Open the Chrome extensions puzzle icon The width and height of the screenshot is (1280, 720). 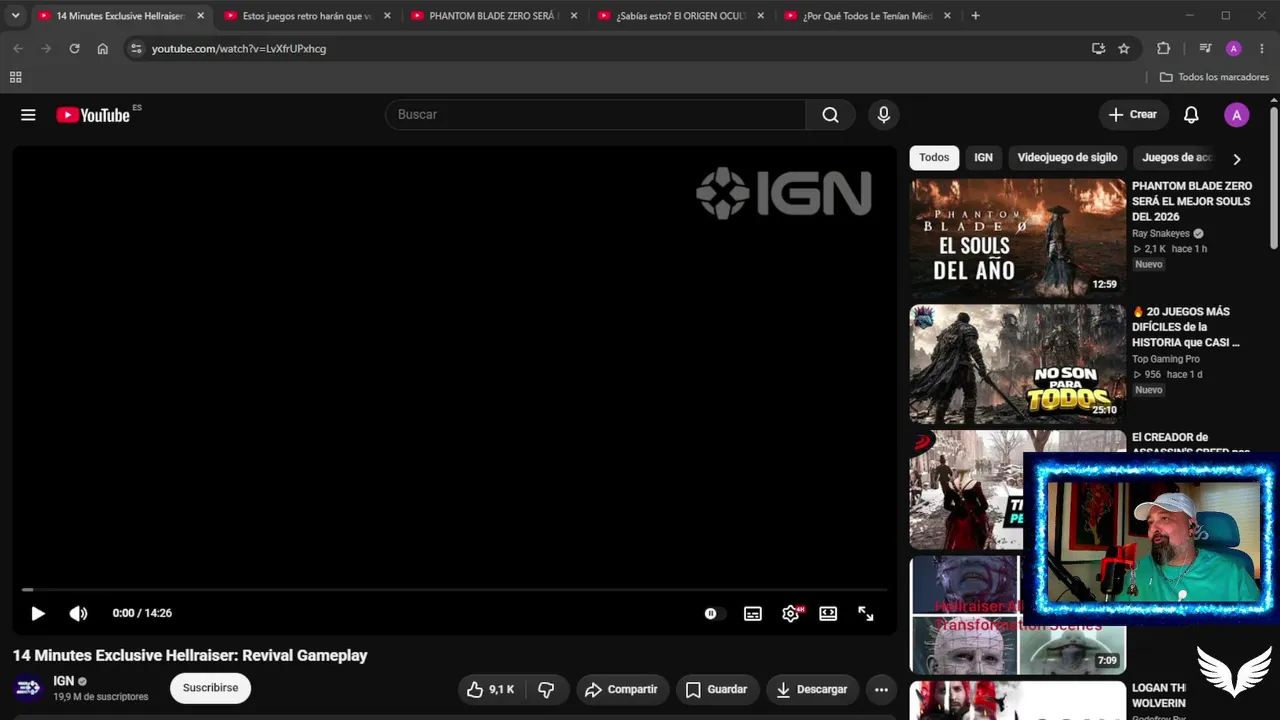[1163, 49]
